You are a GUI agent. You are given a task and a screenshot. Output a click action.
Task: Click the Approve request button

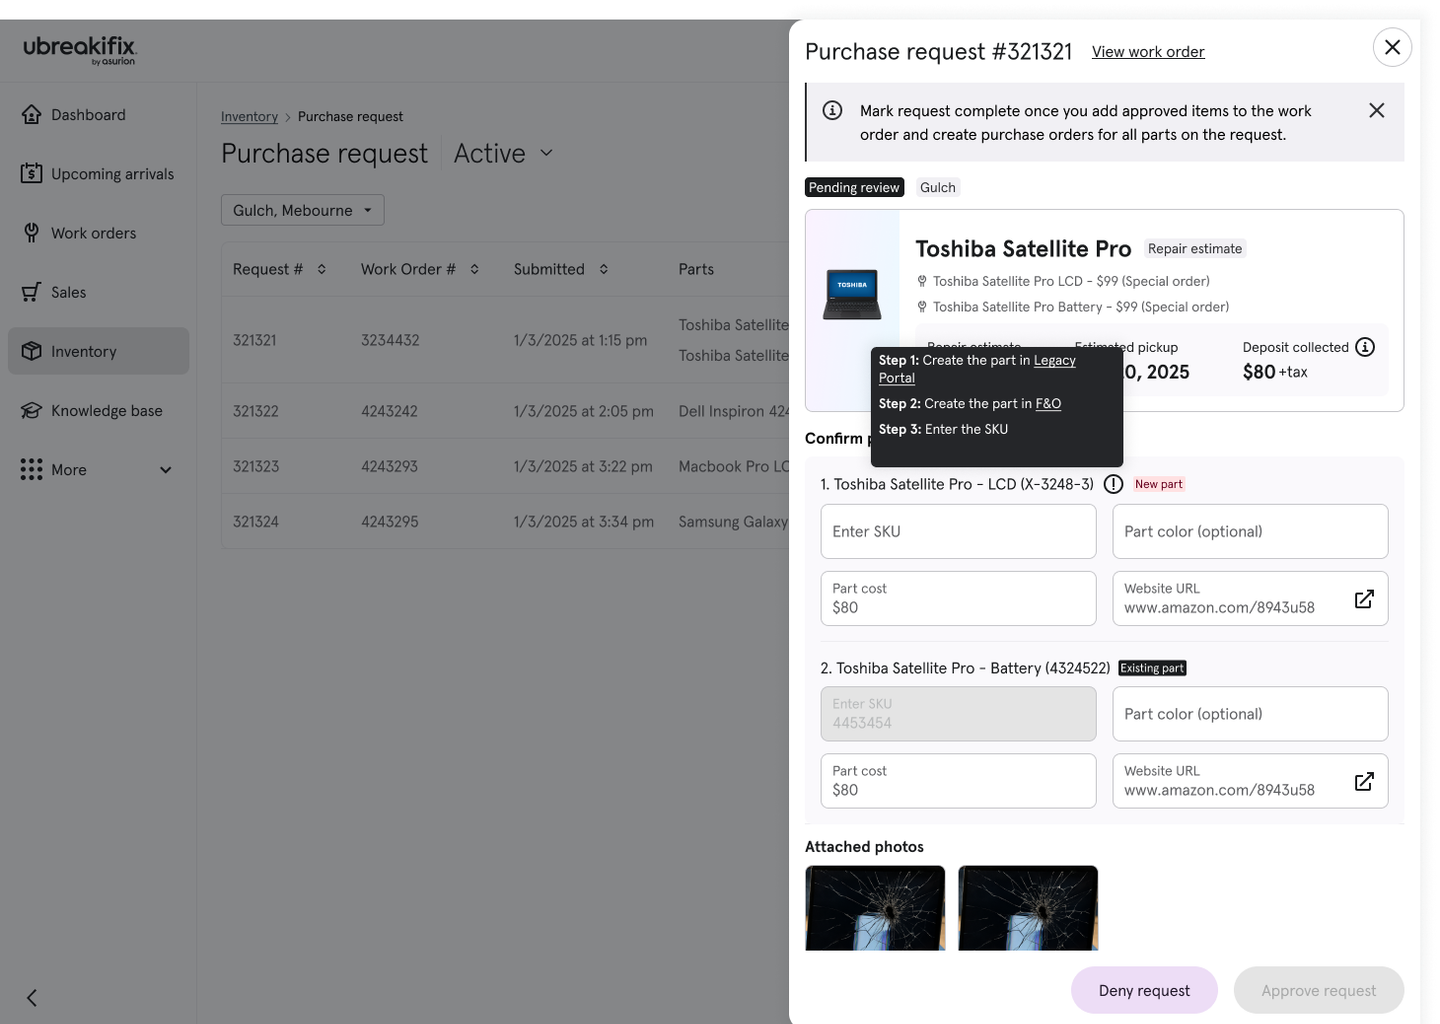1318,990
